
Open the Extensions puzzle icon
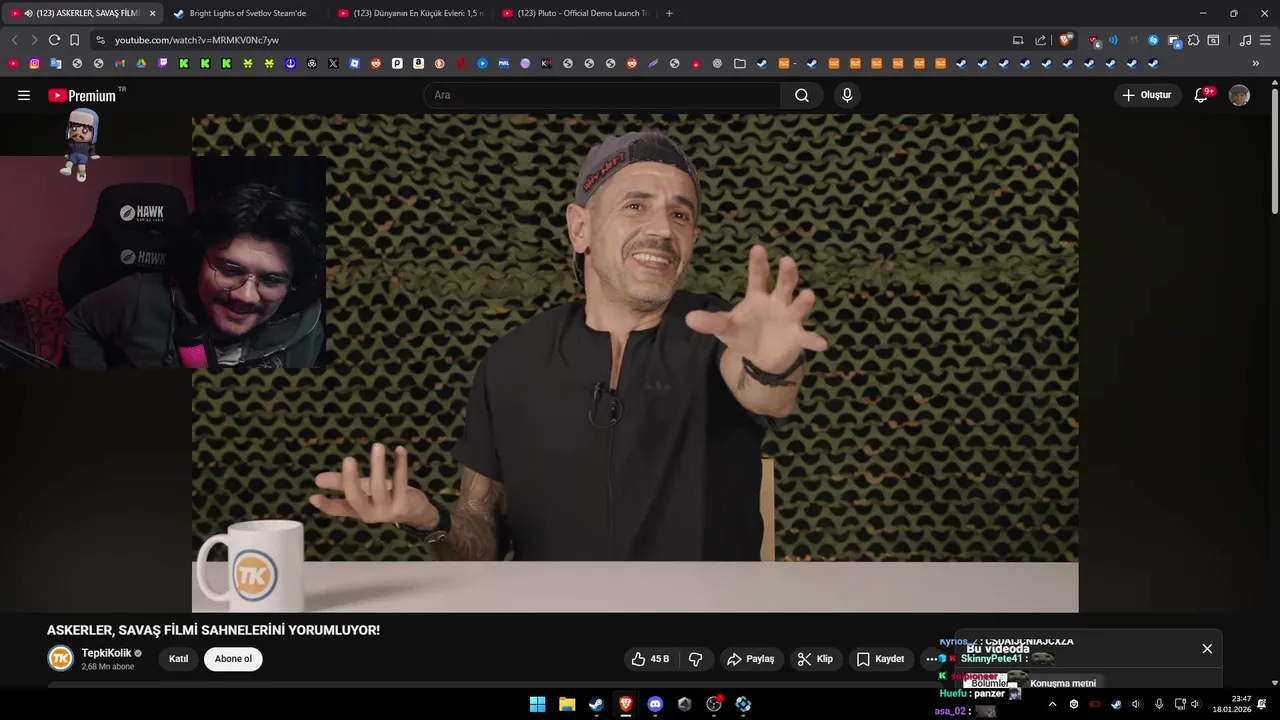[1193, 40]
